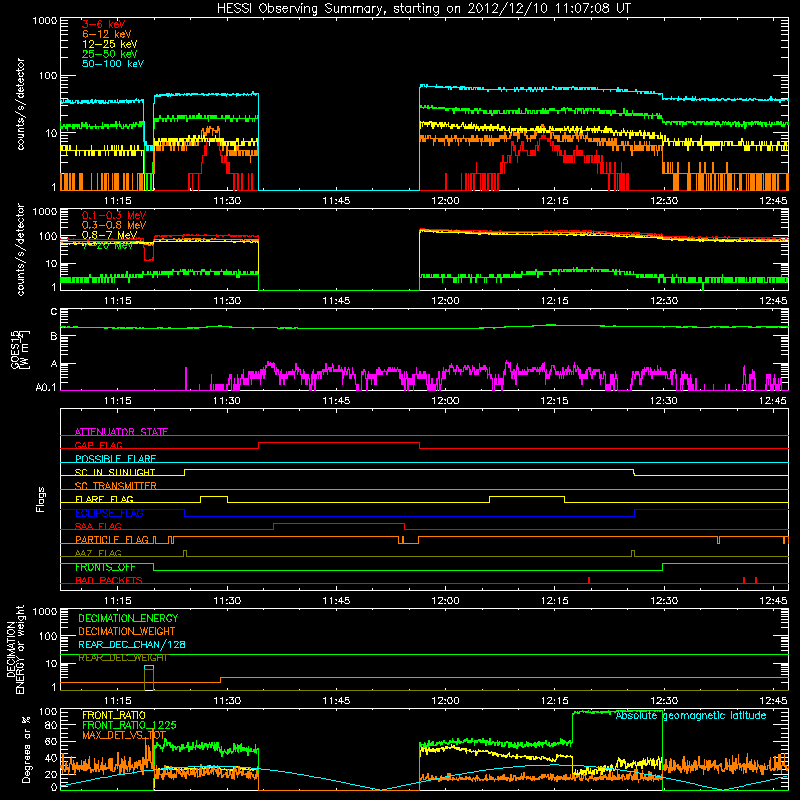Screen dimensions: 800x800
Task: Select the SC_TRANSMITTER flag label
Action: click(x=116, y=486)
